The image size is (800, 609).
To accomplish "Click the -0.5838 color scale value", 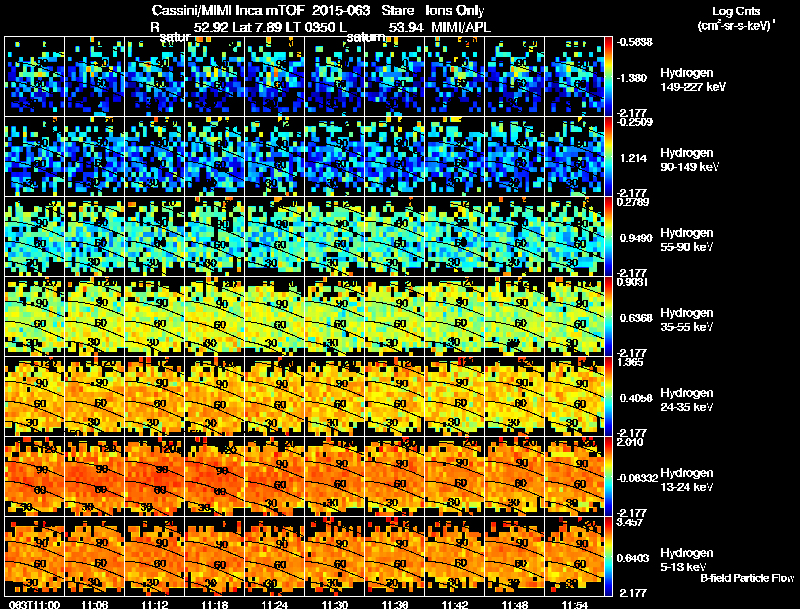I will (635, 42).
